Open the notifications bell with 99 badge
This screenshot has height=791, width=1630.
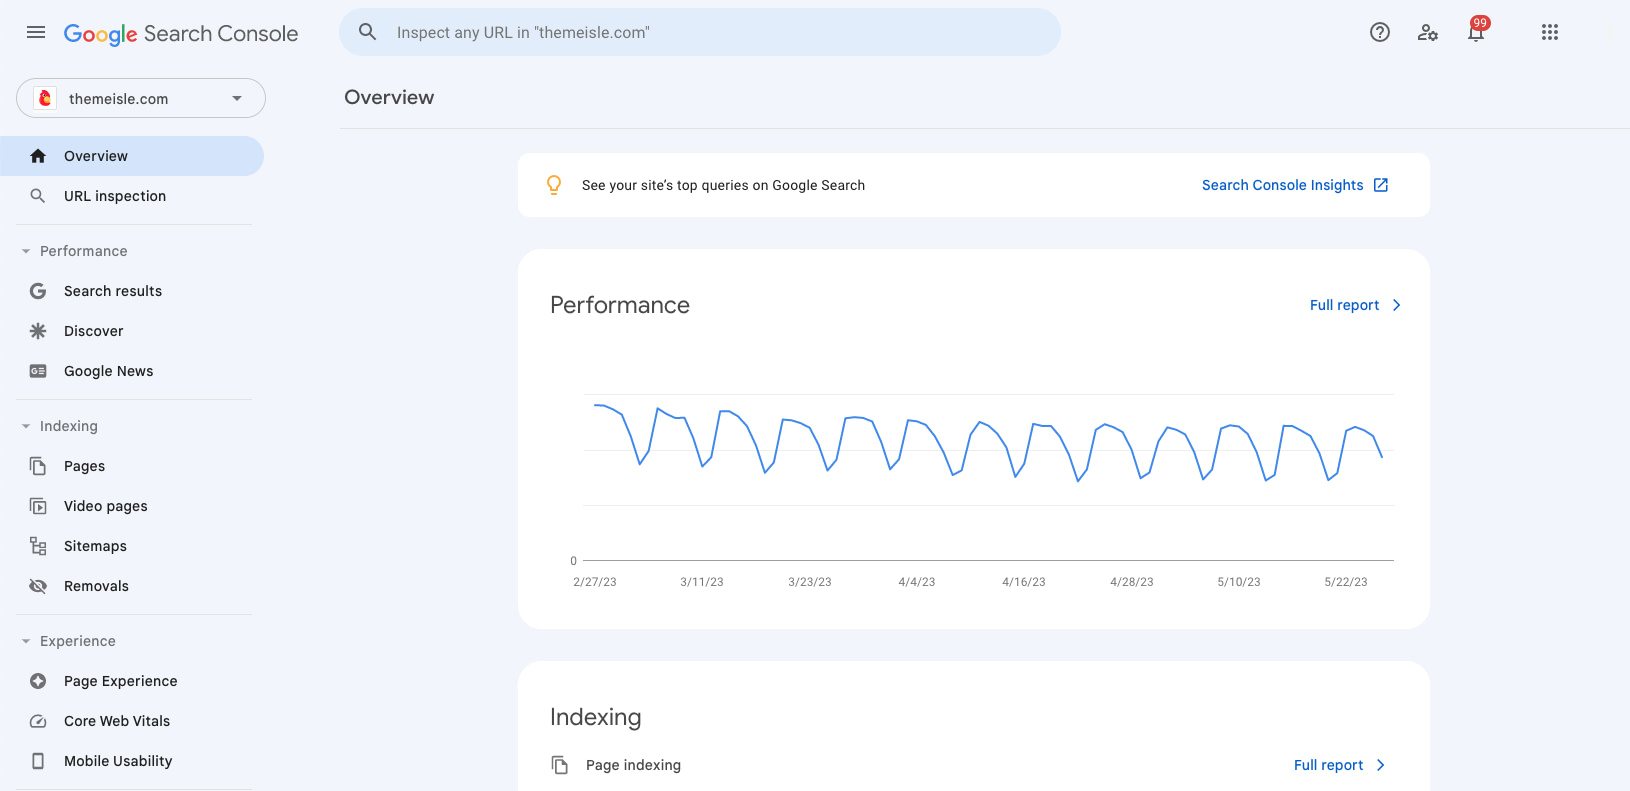pos(1476,30)
